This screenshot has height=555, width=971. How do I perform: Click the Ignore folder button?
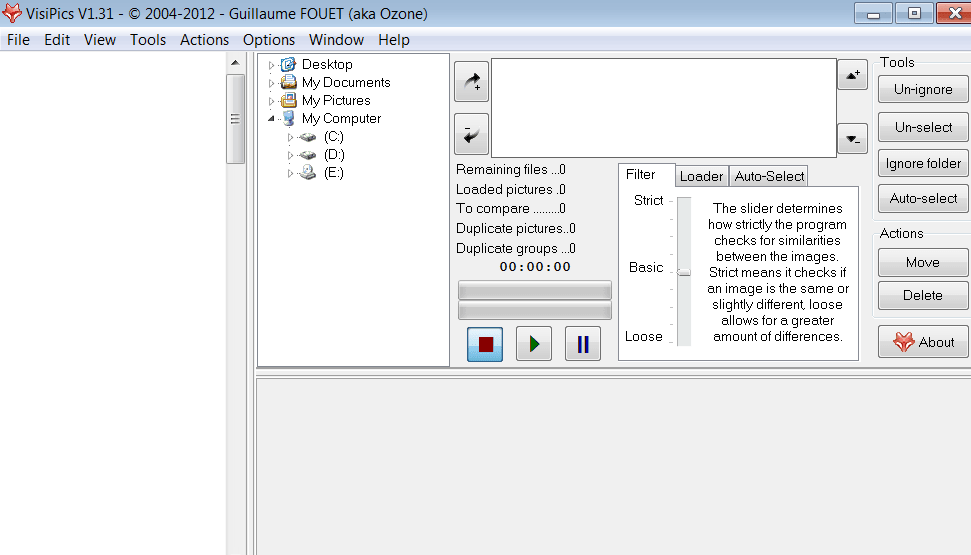point(923,164)
